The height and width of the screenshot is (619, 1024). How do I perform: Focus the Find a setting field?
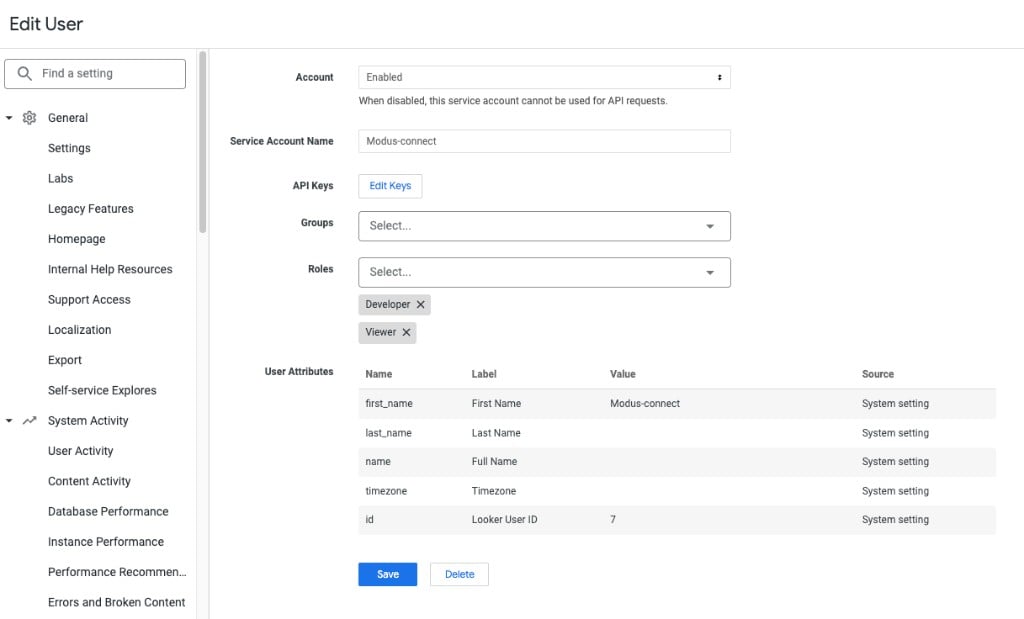point(95,74)
